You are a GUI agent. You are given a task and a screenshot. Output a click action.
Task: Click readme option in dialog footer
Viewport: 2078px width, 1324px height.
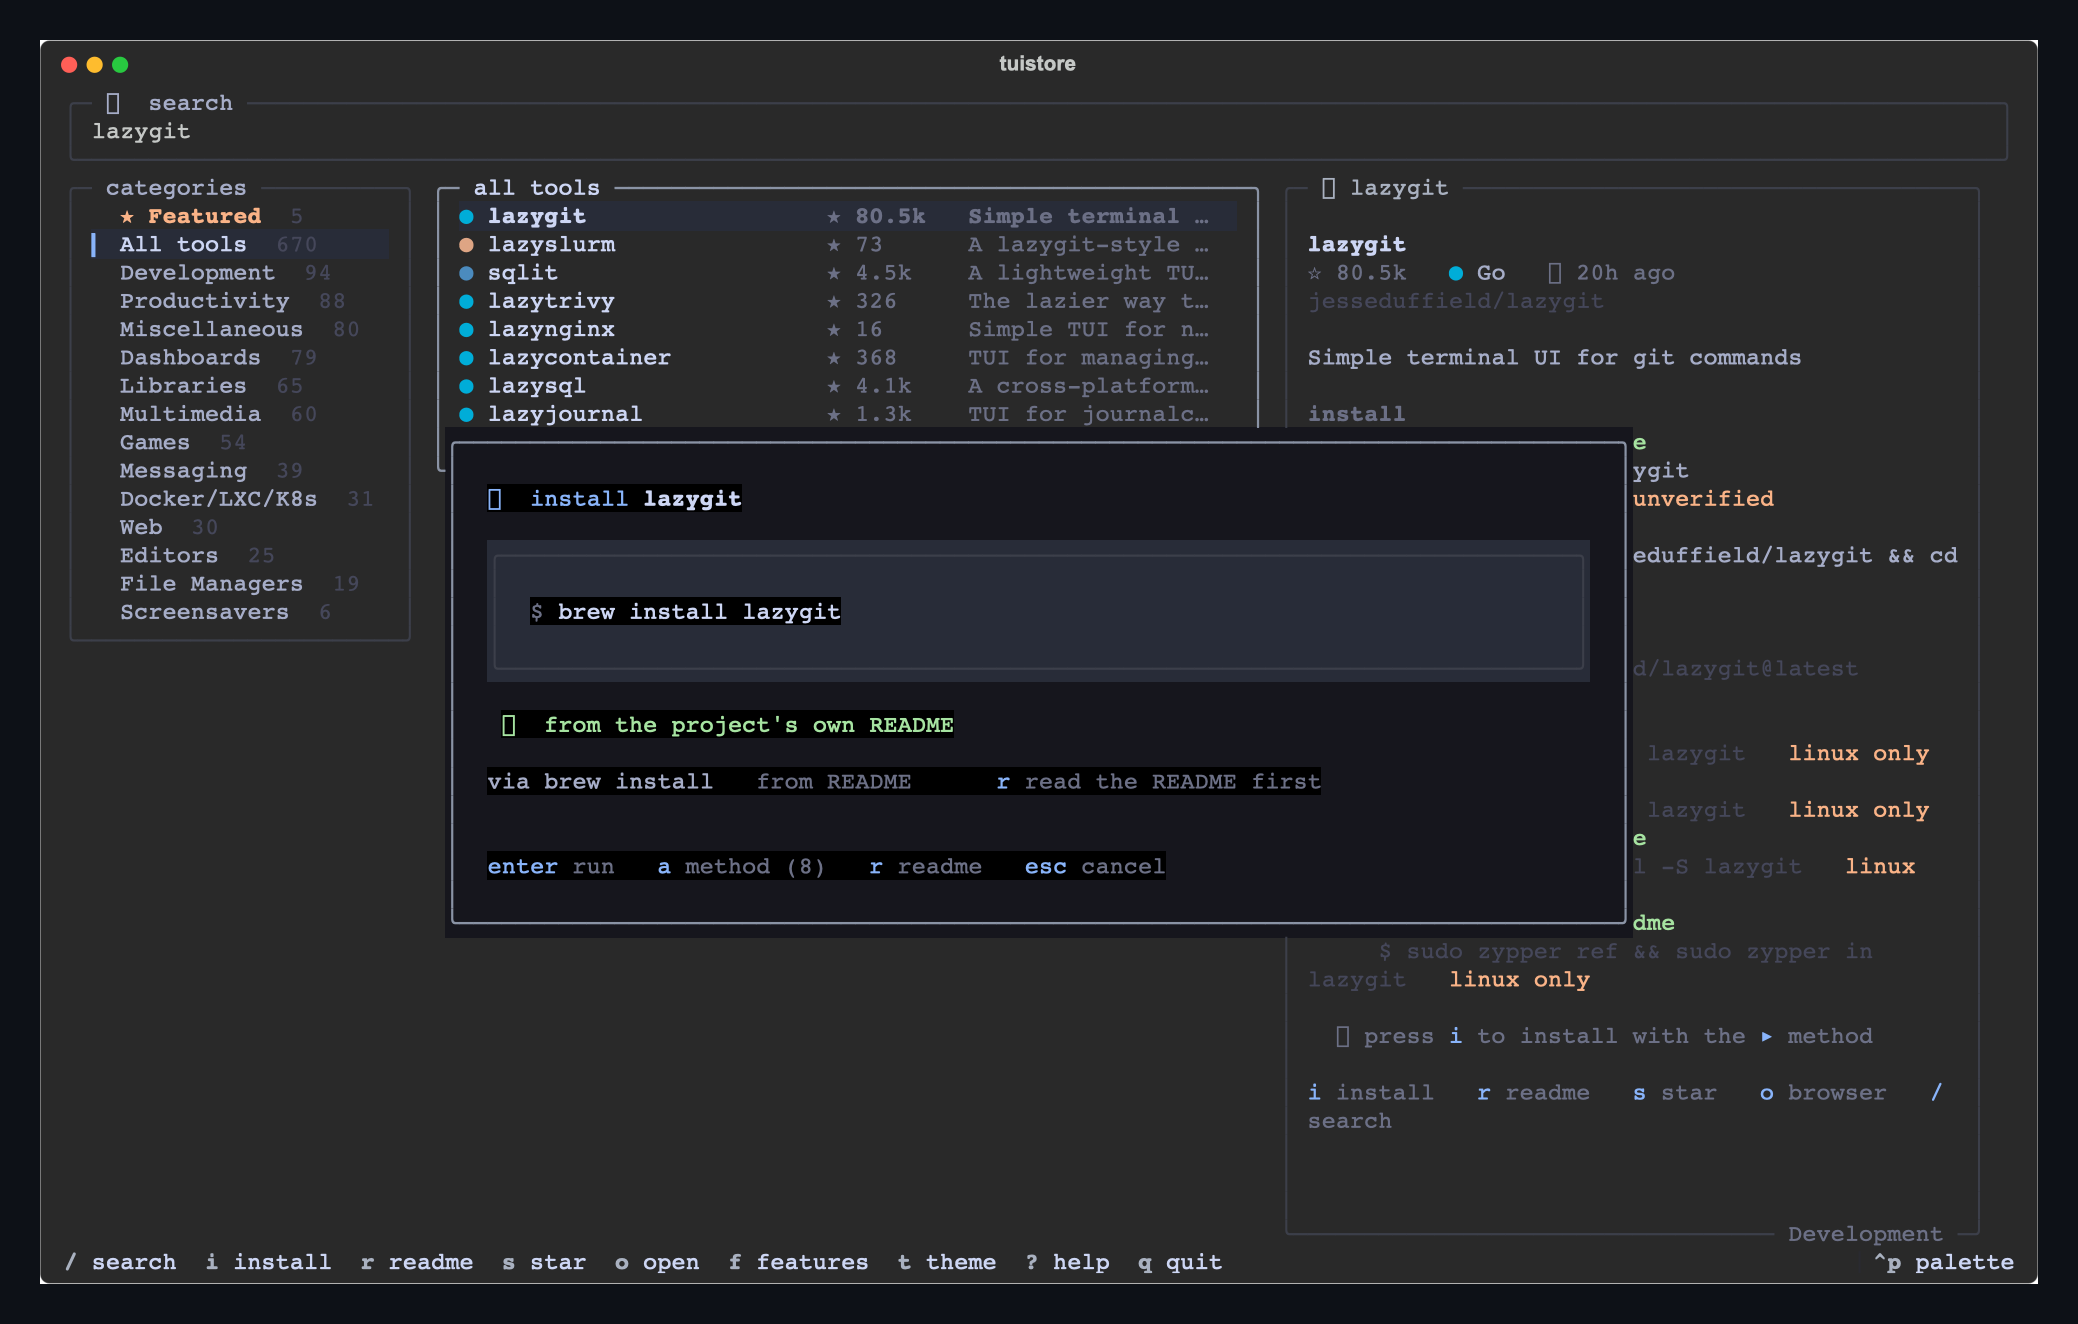tap(926, 866)
